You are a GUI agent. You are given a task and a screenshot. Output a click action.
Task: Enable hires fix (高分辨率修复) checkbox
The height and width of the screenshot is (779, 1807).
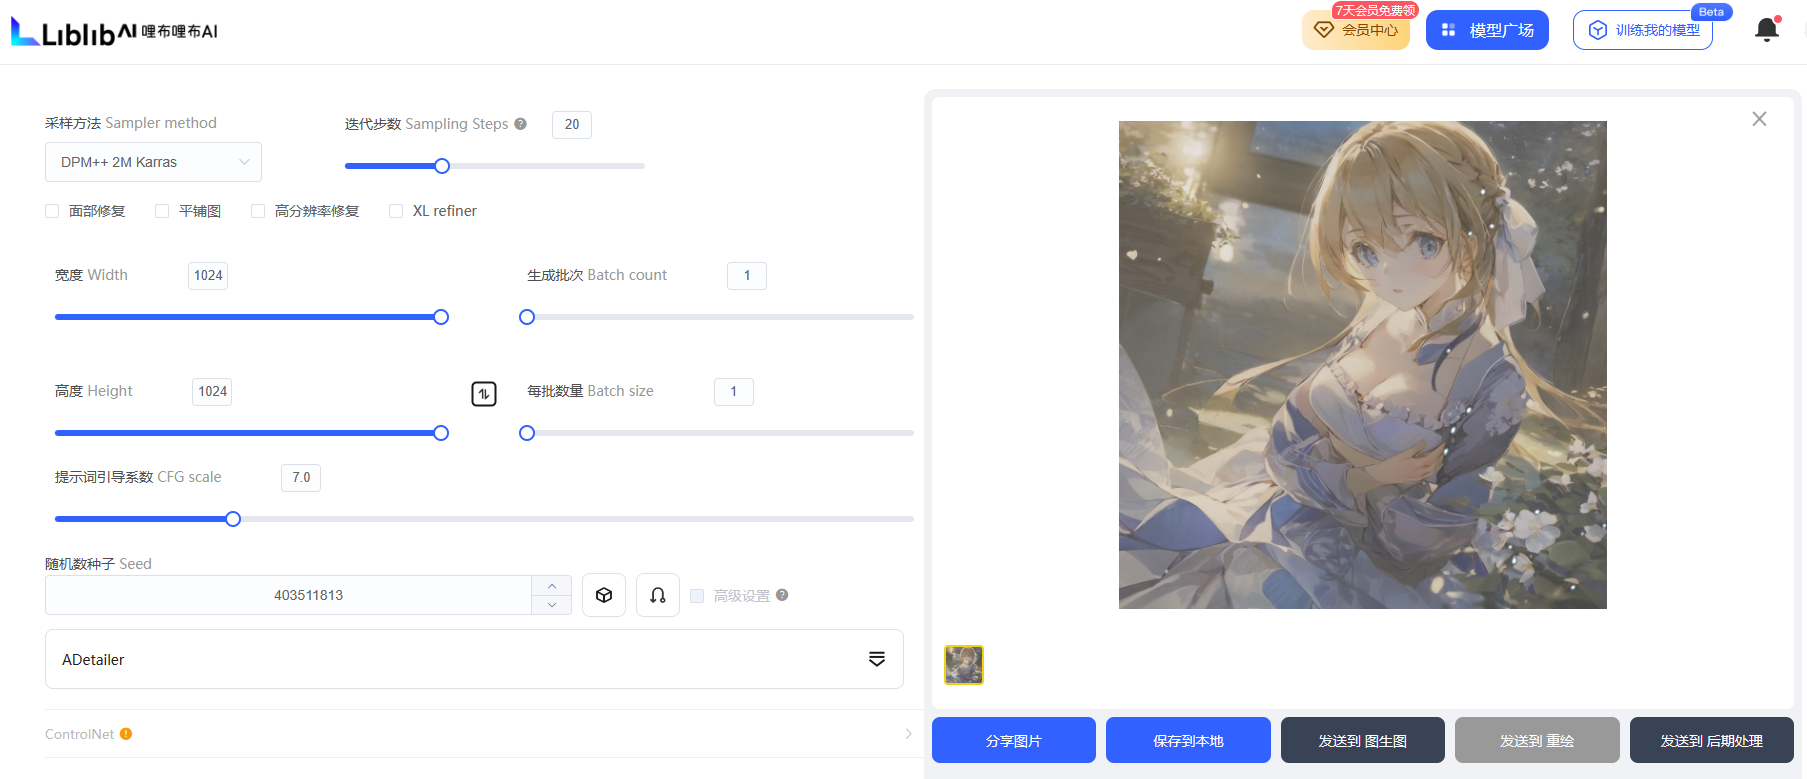(x=258, y=211)
